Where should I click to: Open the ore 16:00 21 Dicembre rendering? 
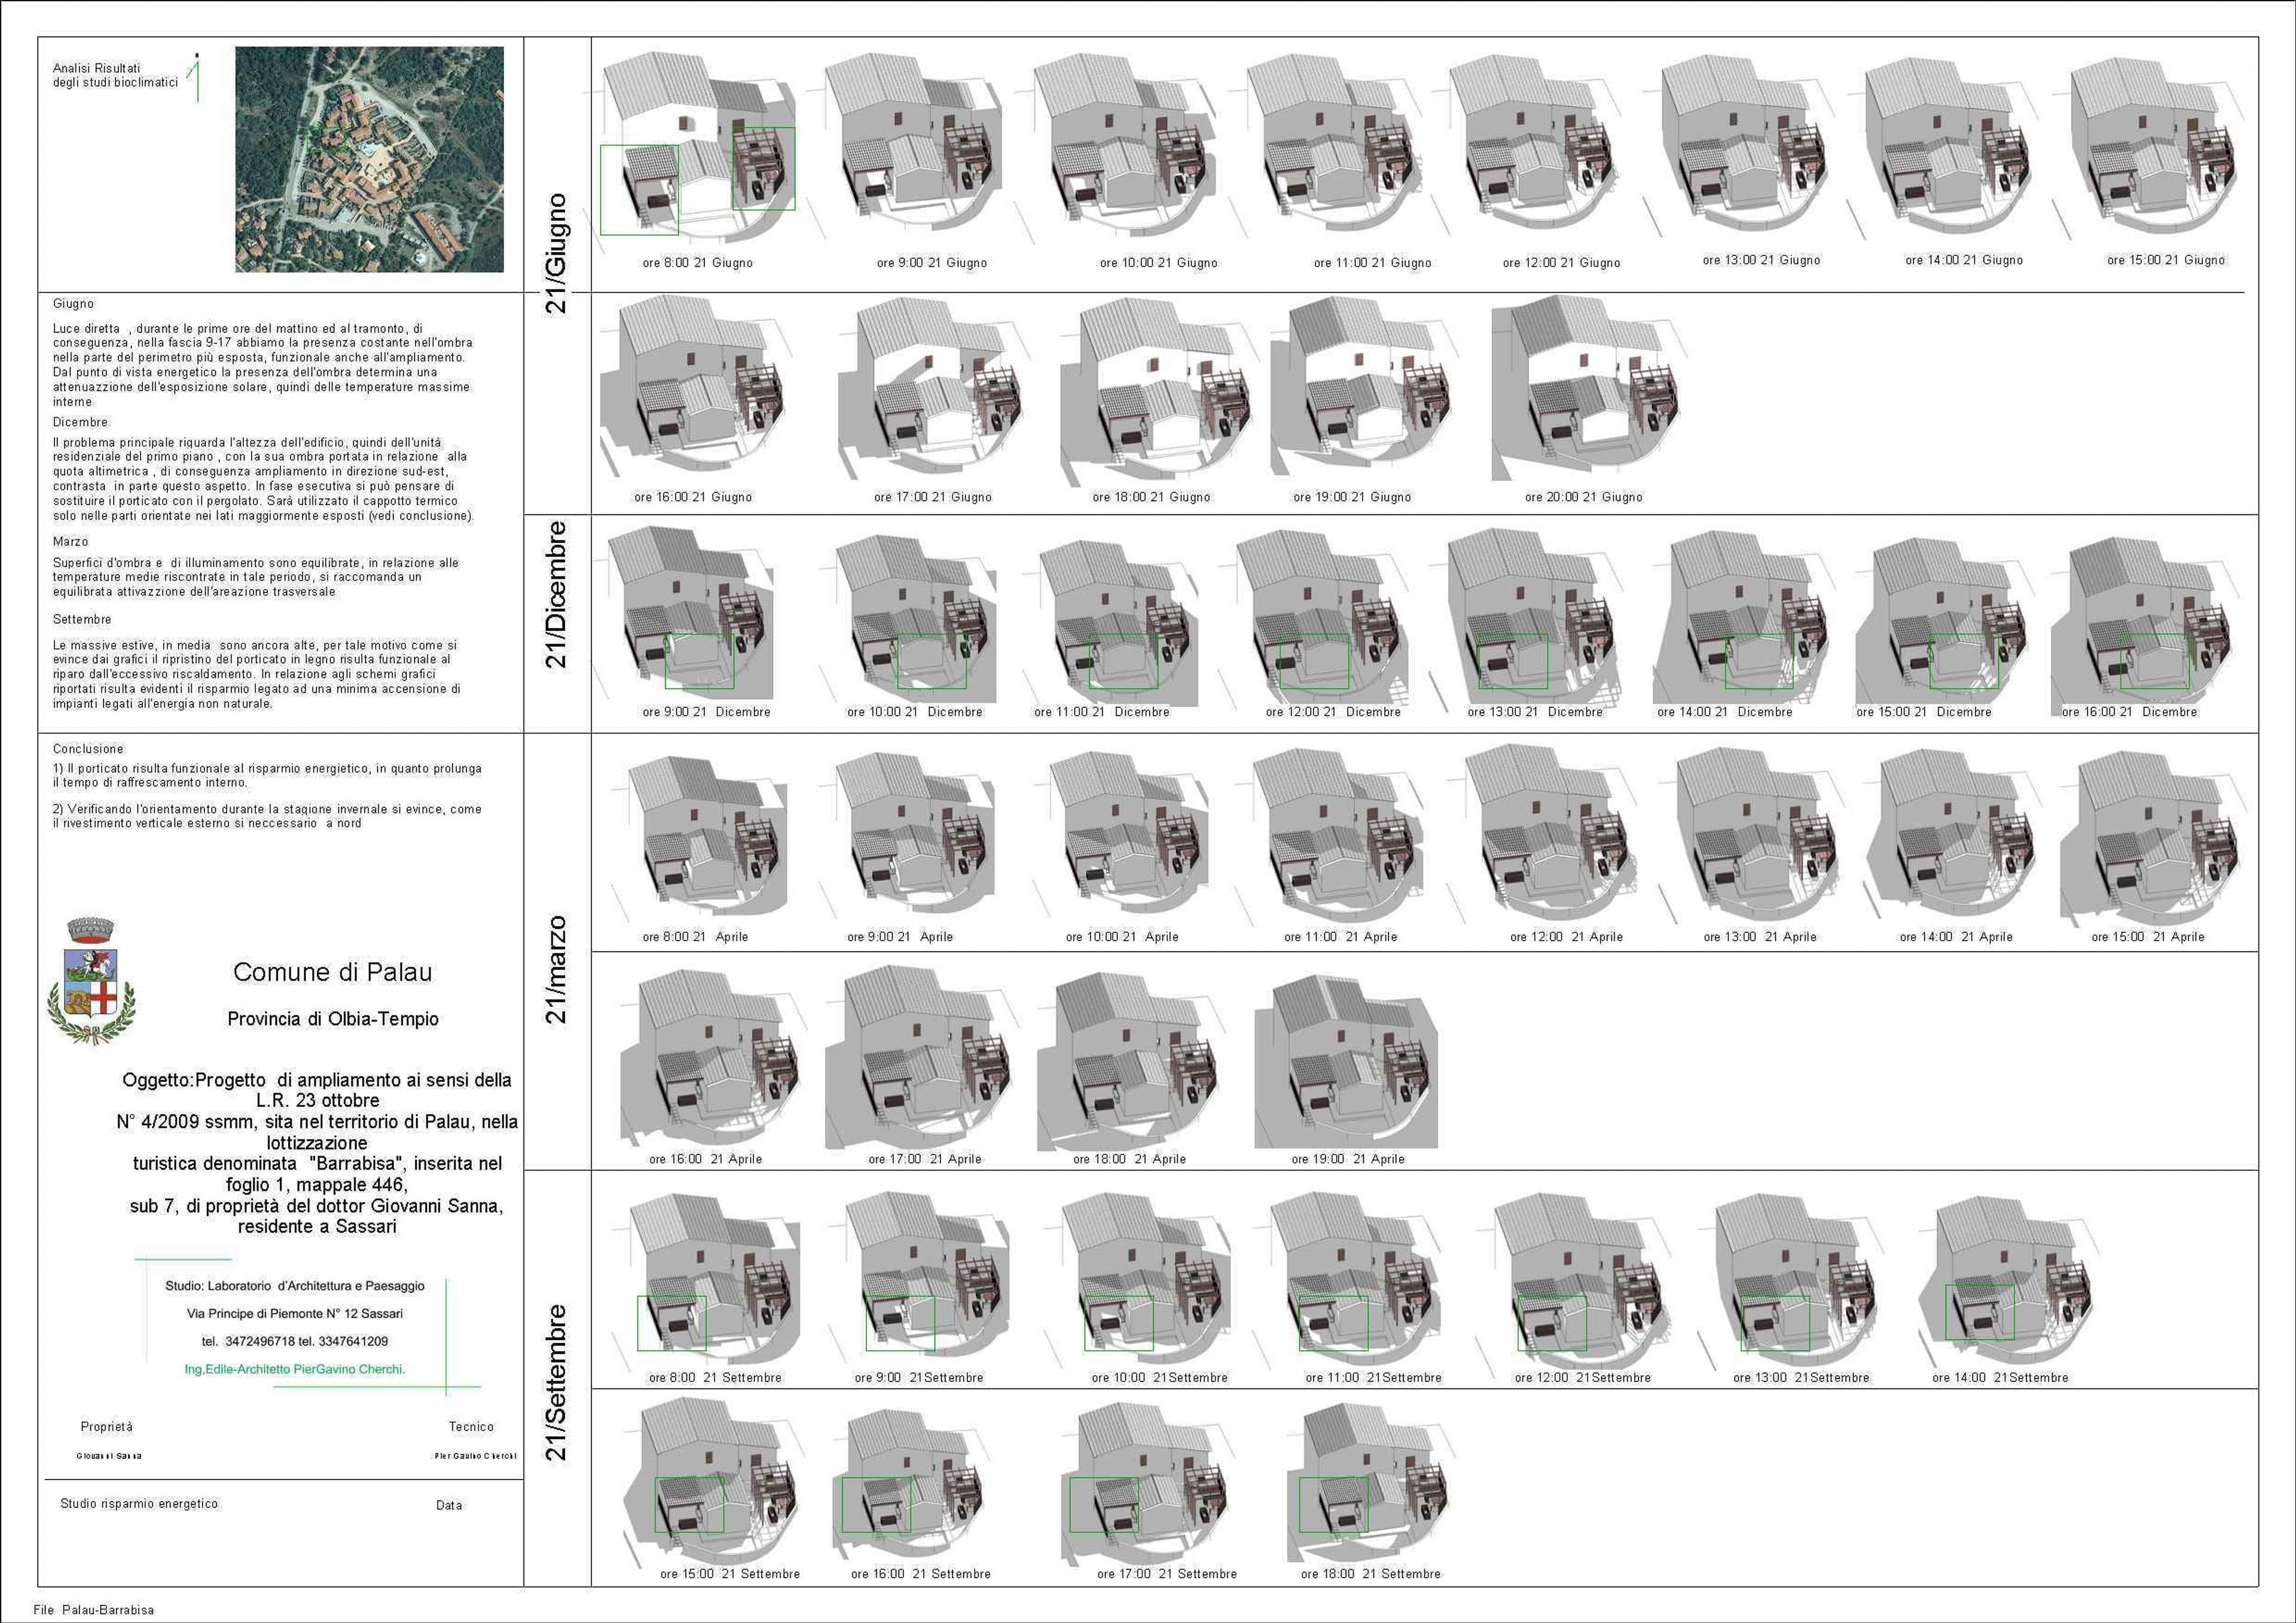2144,619
